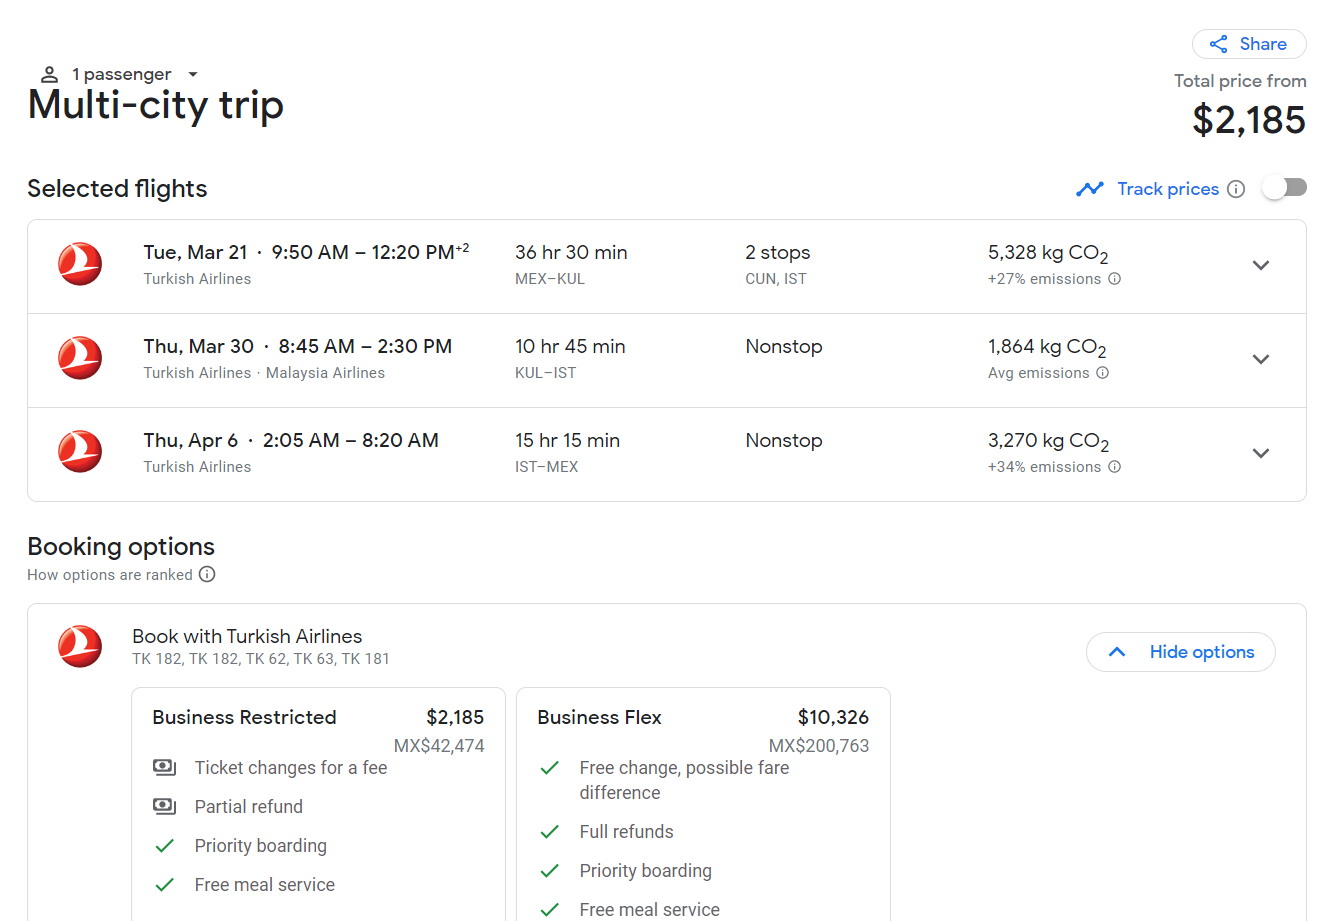
Task: Expand the Thu, Mar 30 KUL–IST flight details
Action: click(x=1261, y=359)
